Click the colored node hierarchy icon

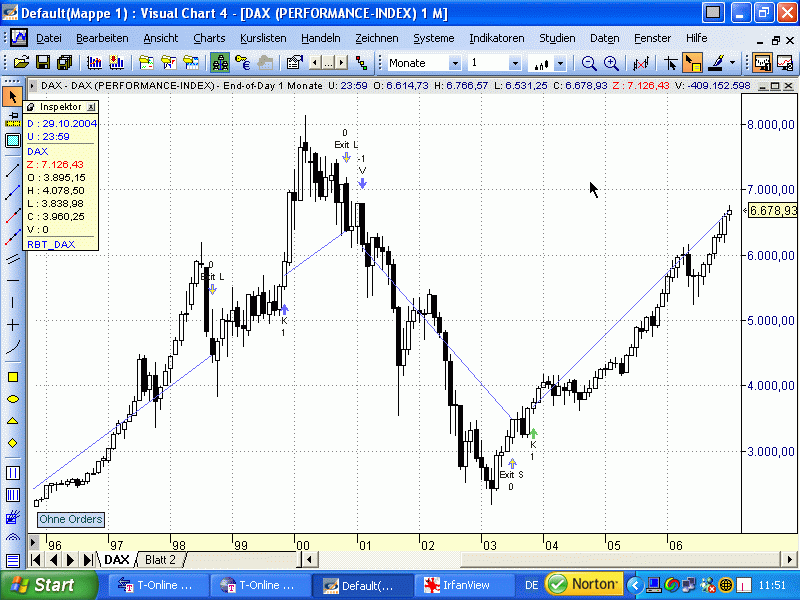point(362,63)
